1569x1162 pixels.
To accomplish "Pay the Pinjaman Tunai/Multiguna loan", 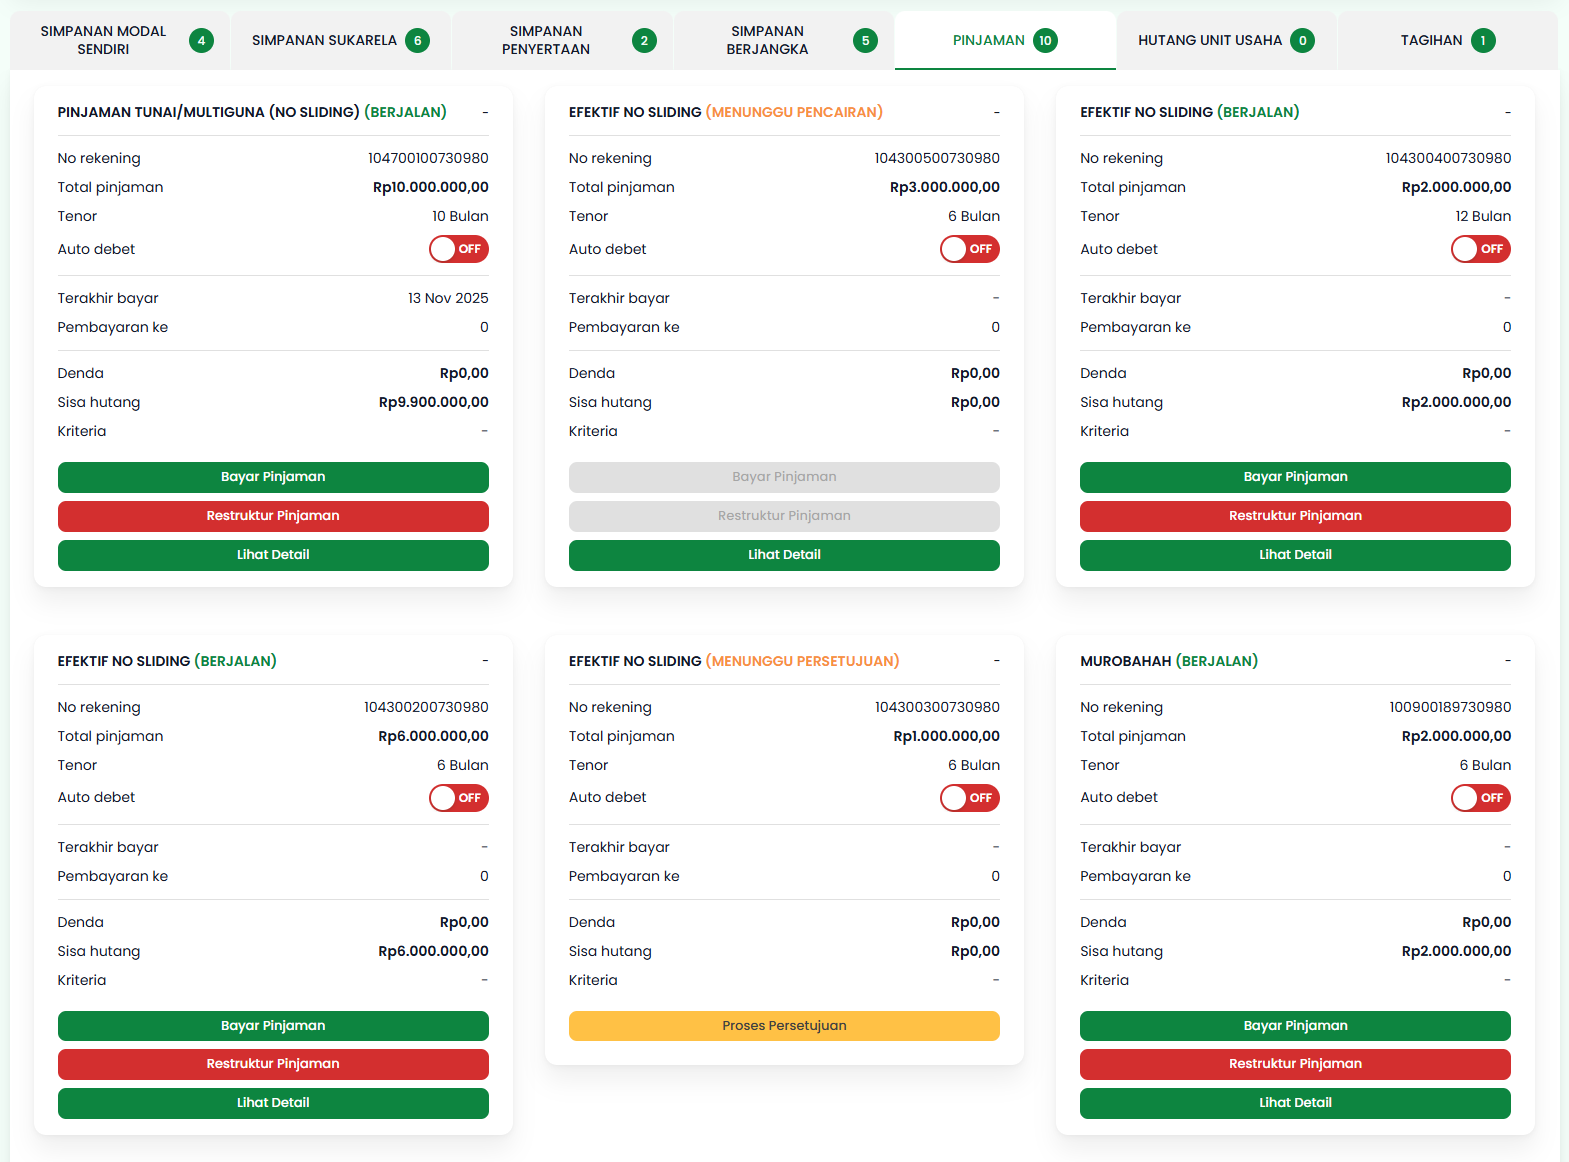I will point(273,477).
